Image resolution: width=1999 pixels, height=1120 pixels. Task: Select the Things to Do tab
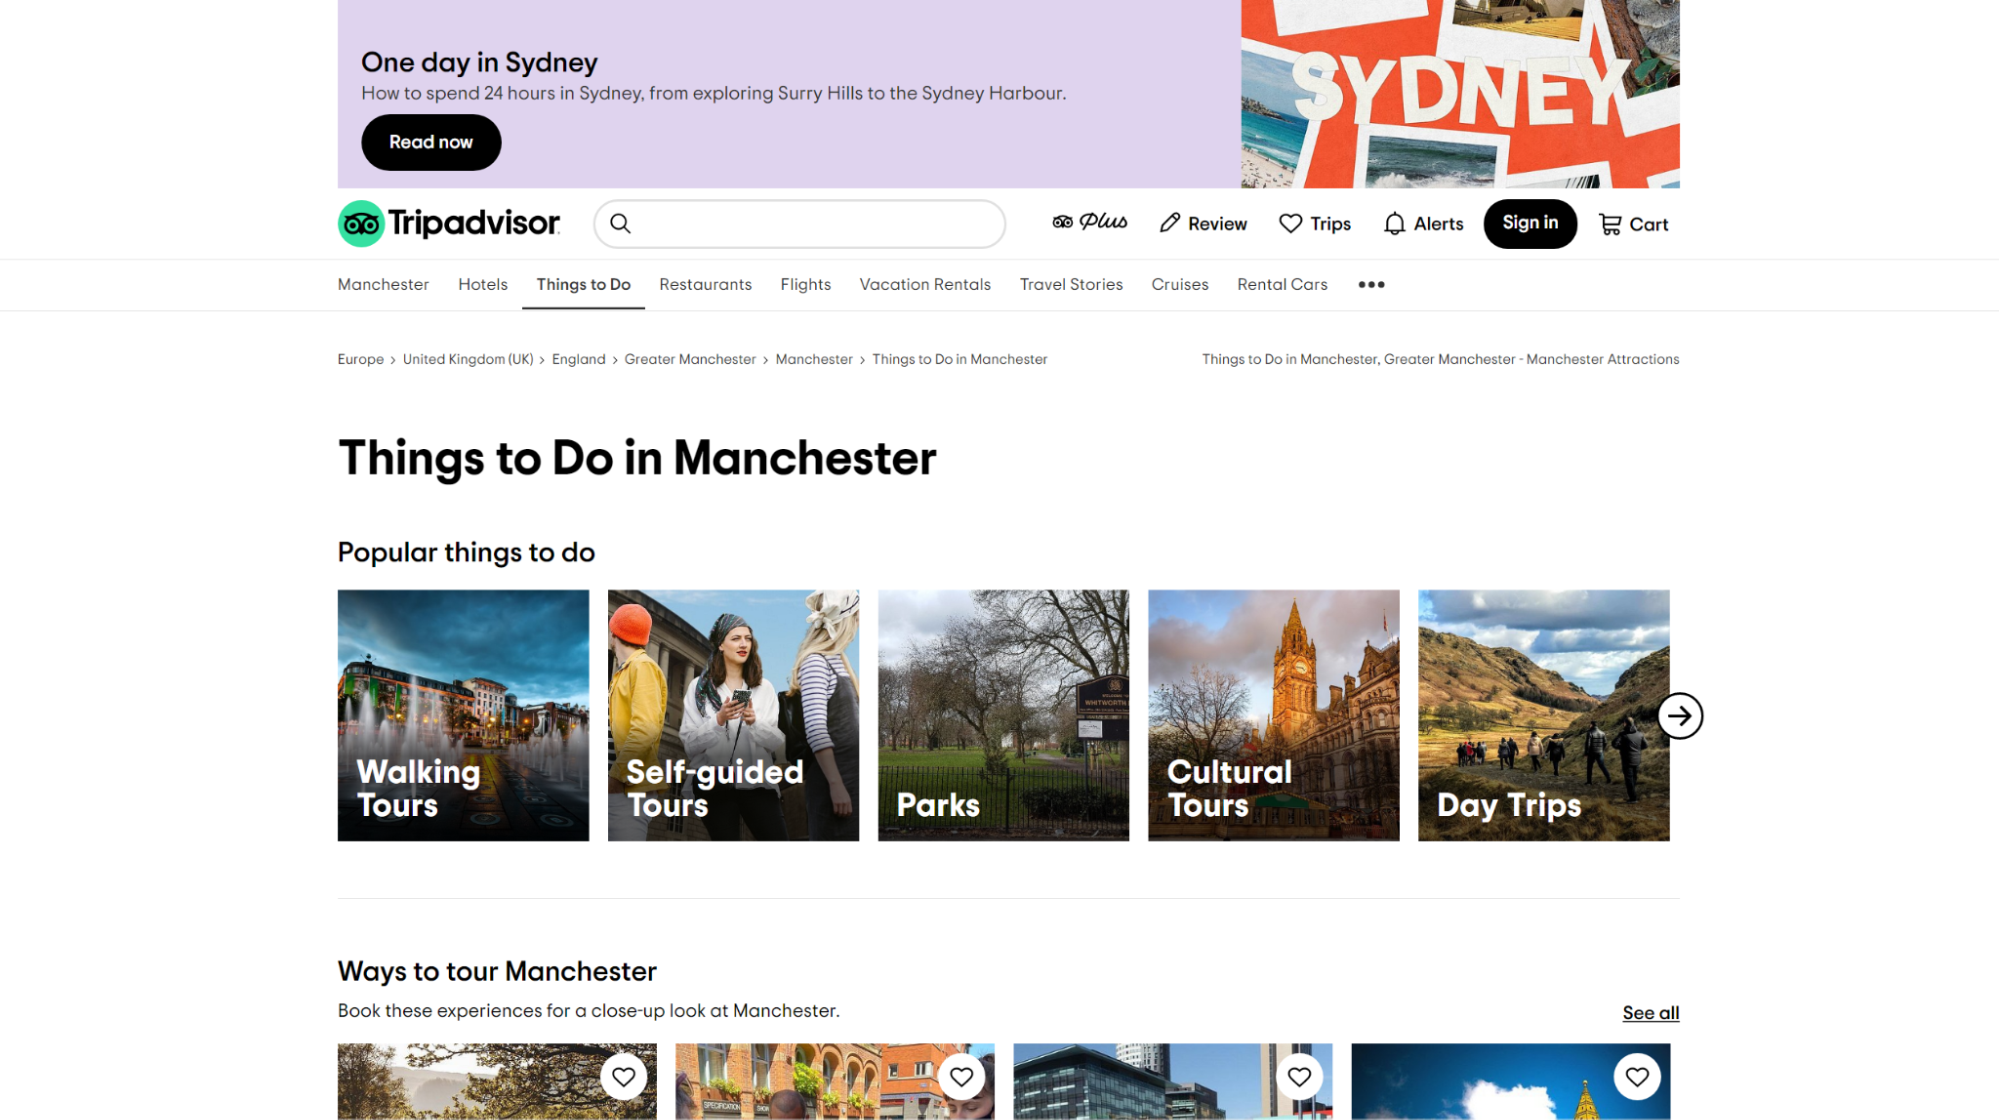[583, 284]
